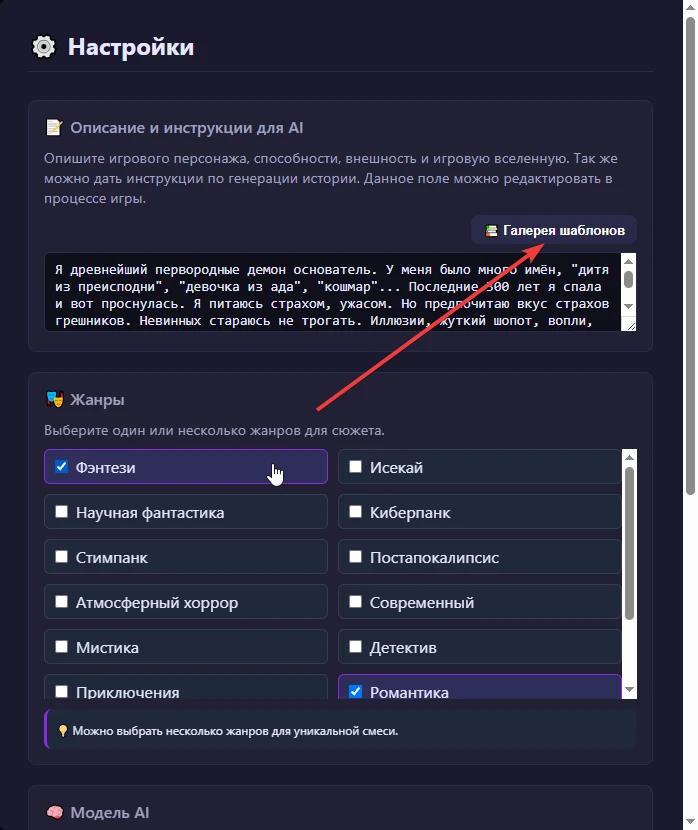Click the page scrollbar down arrow
This screenshot has width=698, height=830.
(690, 821)
